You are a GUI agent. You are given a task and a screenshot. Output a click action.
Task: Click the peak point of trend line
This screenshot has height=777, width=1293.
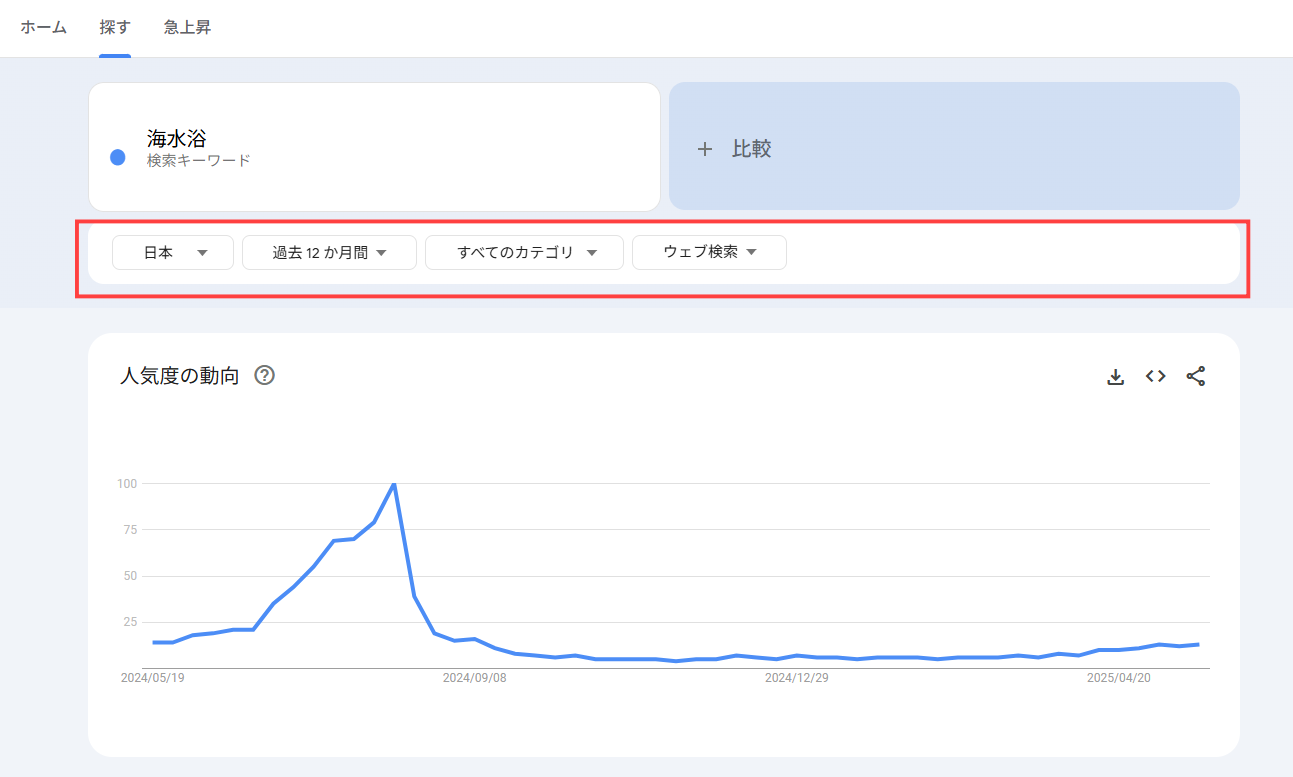pyautogui.click(x=394, y=484)
